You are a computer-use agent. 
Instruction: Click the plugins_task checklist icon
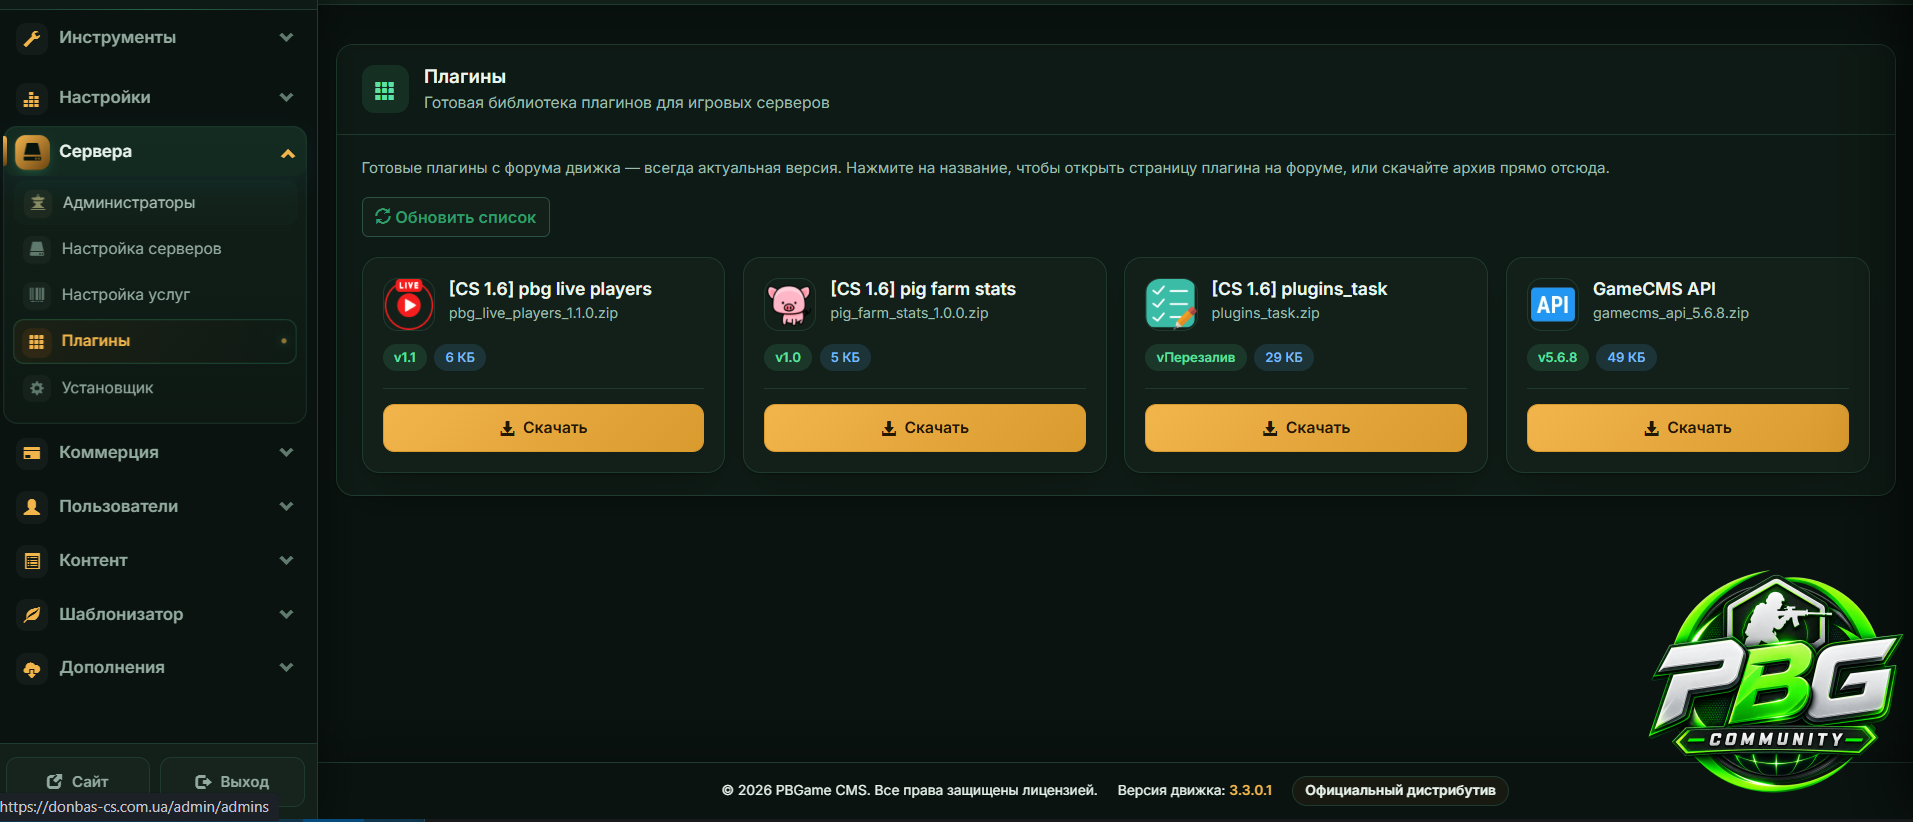(x=1171, y=304)
